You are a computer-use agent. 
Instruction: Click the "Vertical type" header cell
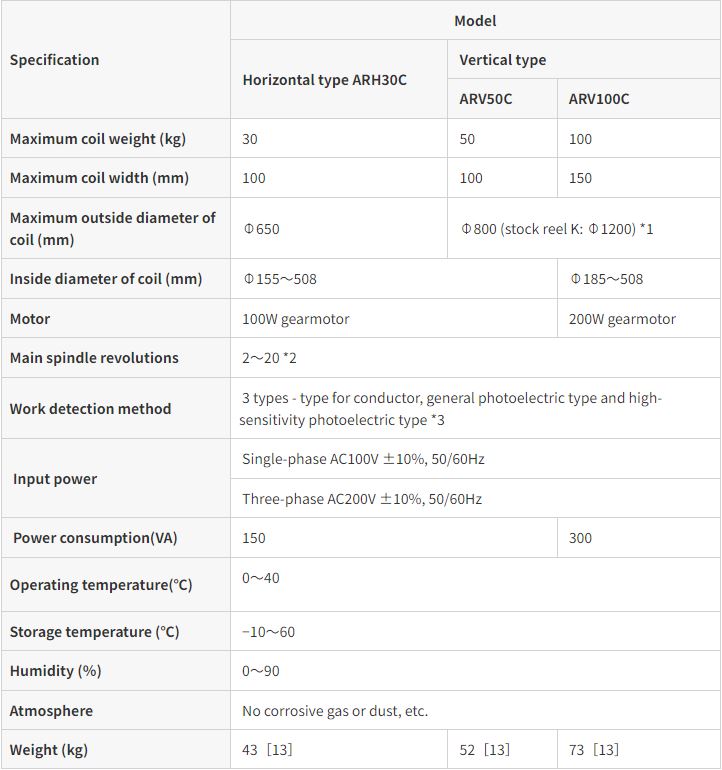pyautogui.click(x=503, y=60)
